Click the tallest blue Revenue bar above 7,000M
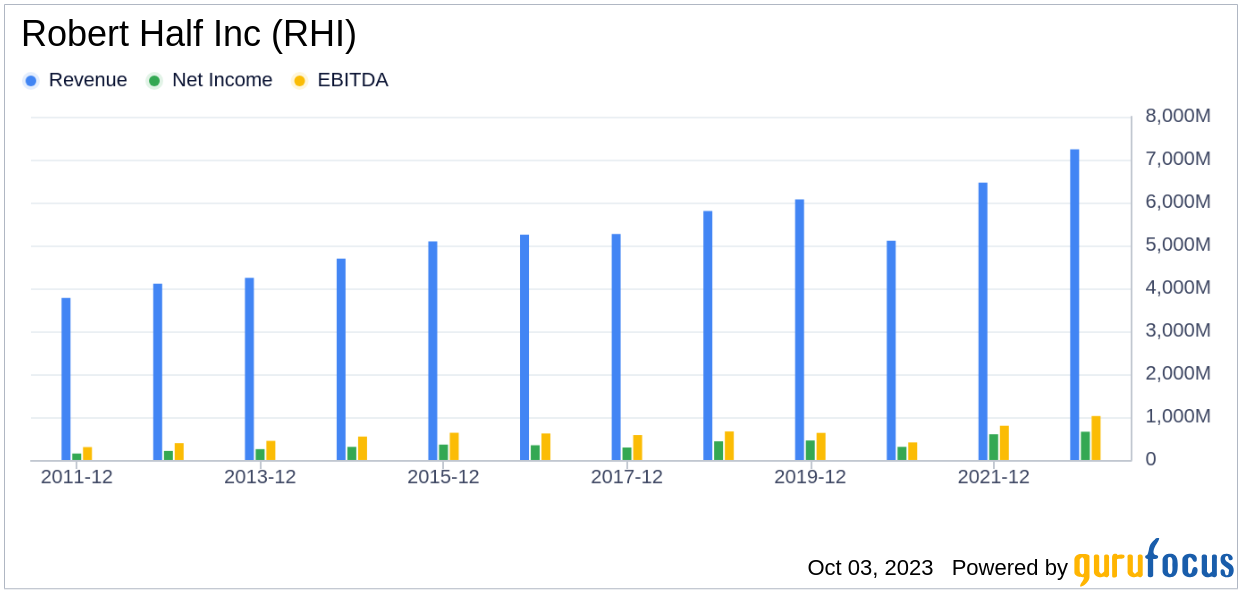 click(x=1075, y=305)
